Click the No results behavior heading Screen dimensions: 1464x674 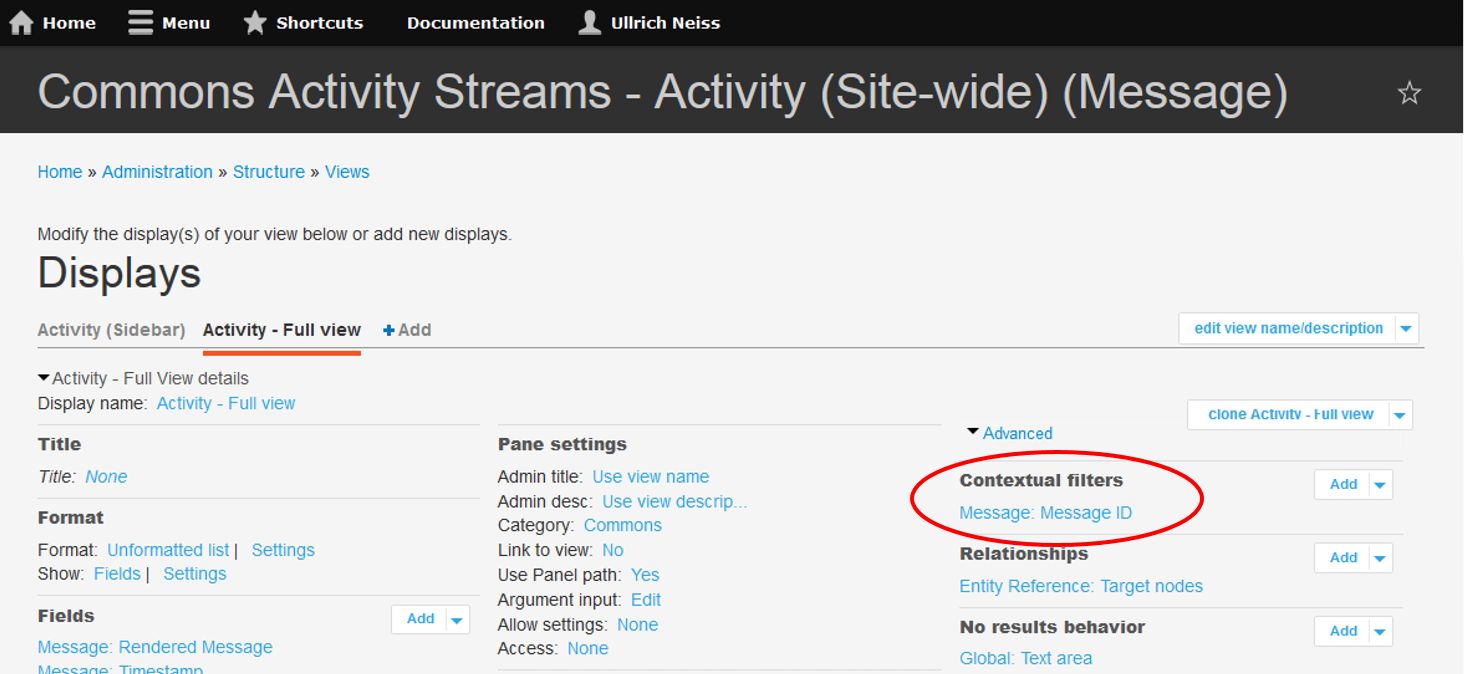point(1052,627)
